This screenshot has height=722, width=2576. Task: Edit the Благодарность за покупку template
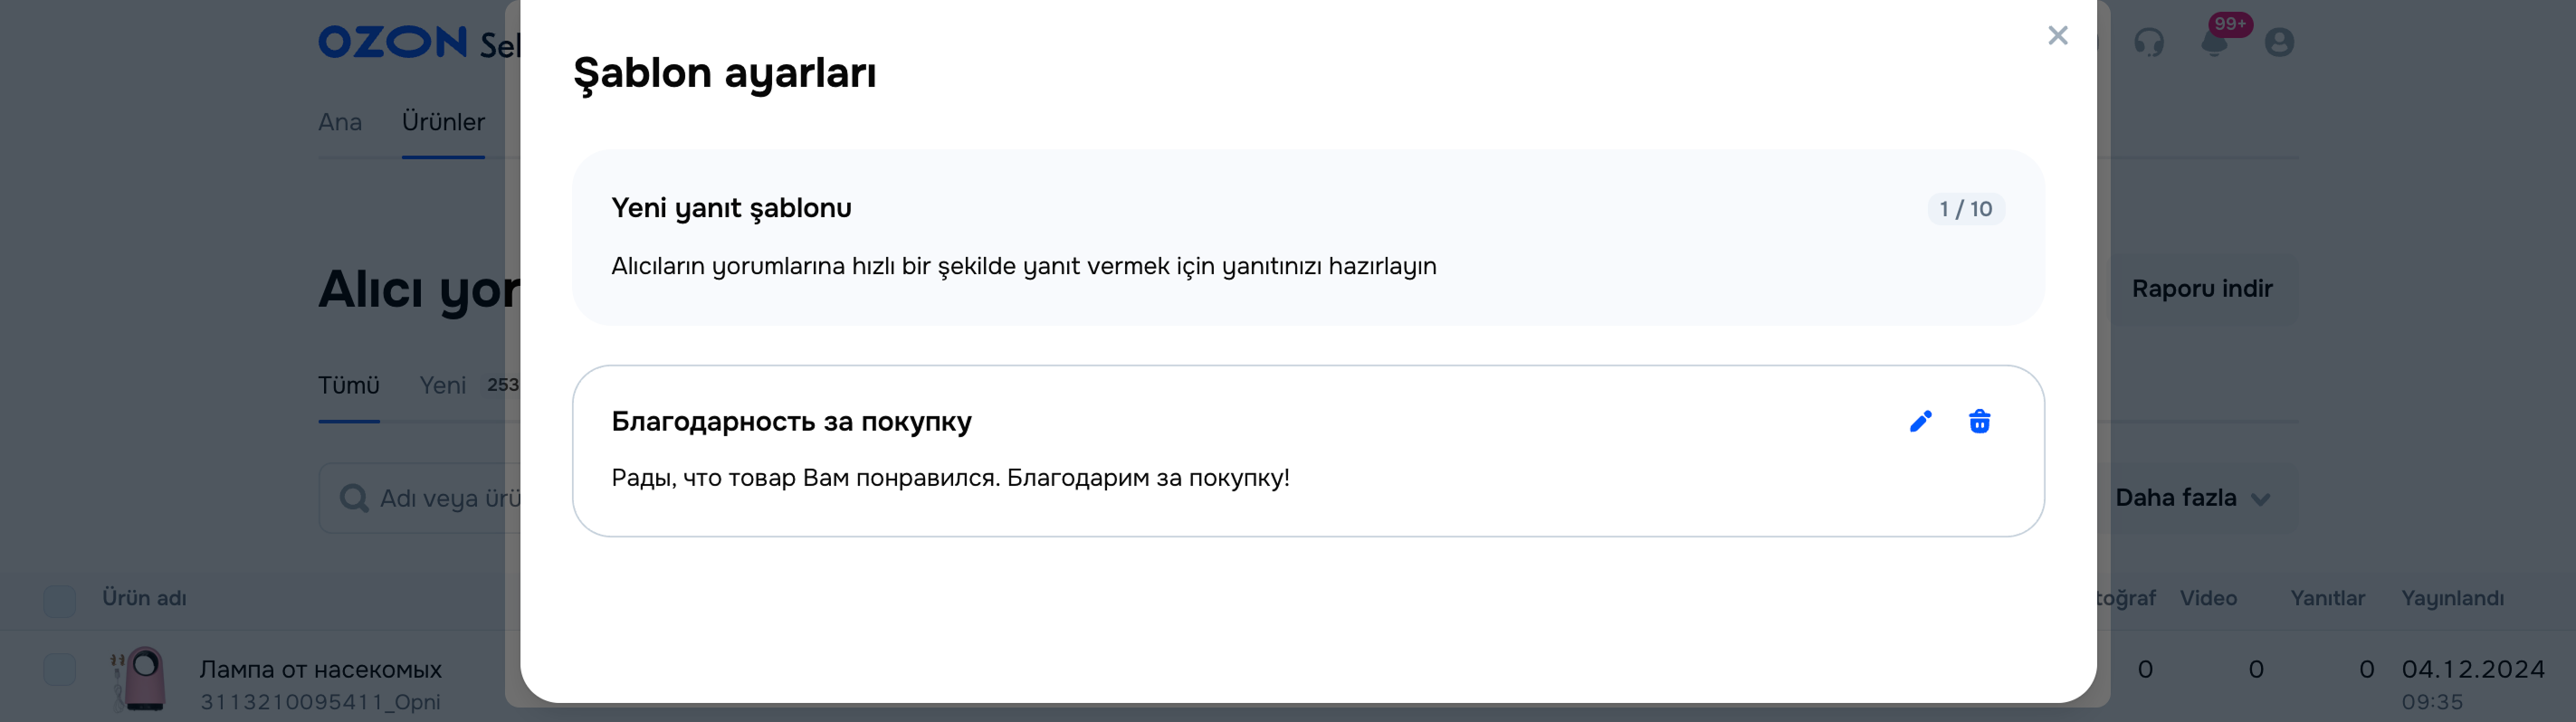[x=1920, y=422]
